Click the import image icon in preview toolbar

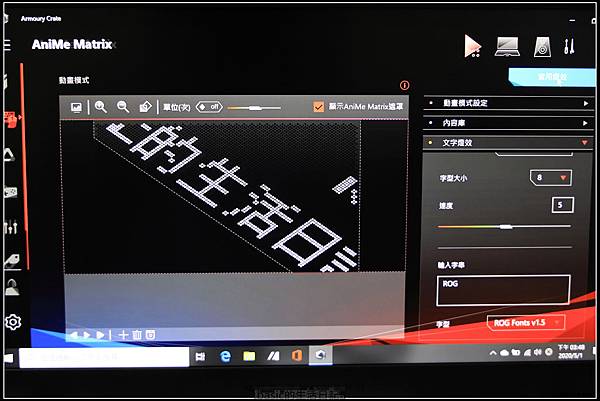click(x=76, y=107)
